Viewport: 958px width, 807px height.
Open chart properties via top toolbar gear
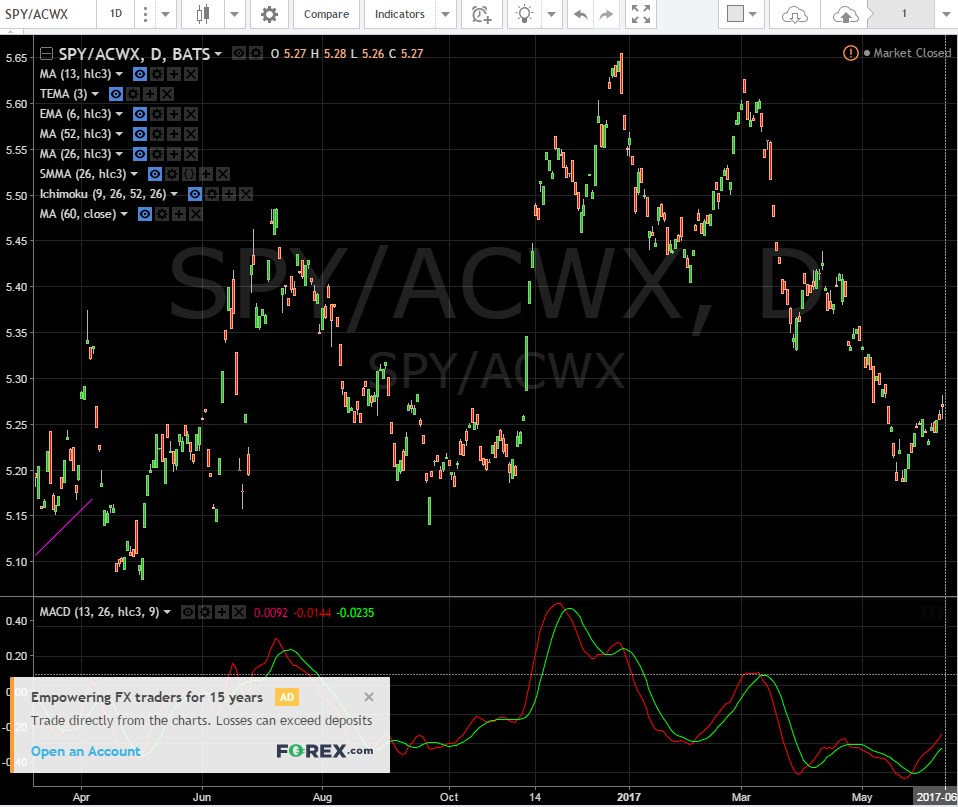coord(269,14)
